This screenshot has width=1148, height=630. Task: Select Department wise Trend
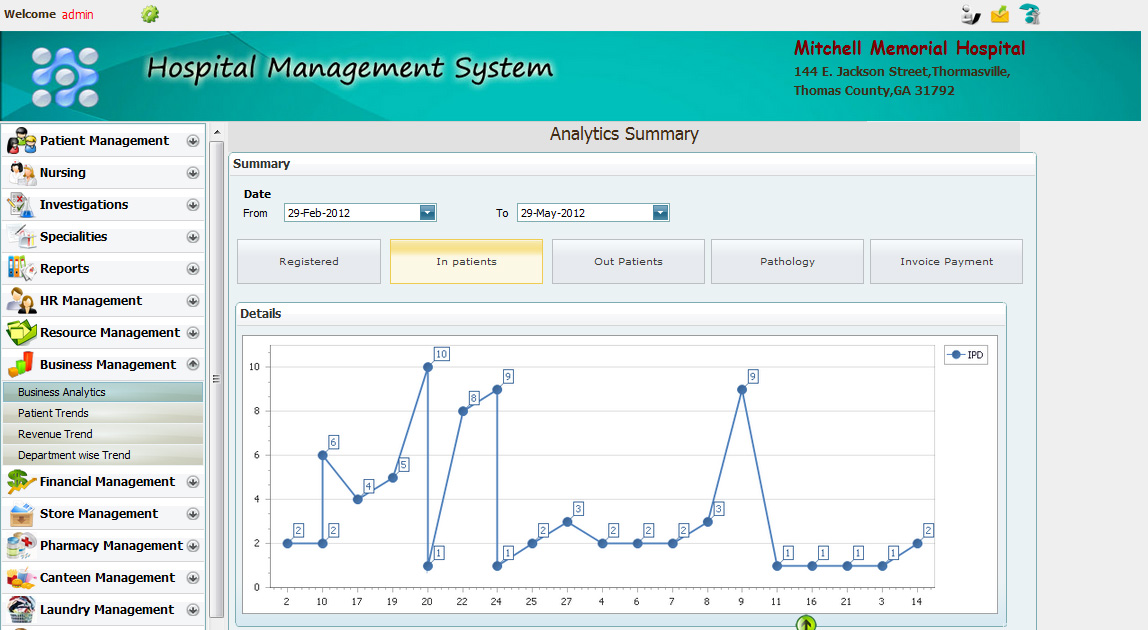pos(74,455)
